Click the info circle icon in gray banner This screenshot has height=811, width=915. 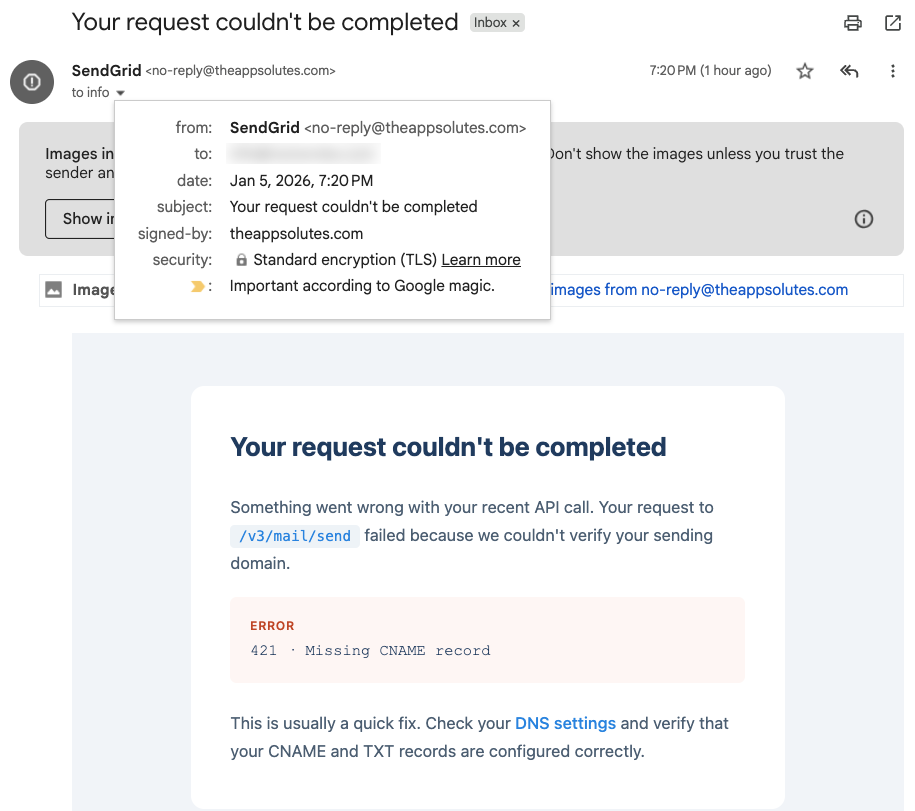point(864,219)
